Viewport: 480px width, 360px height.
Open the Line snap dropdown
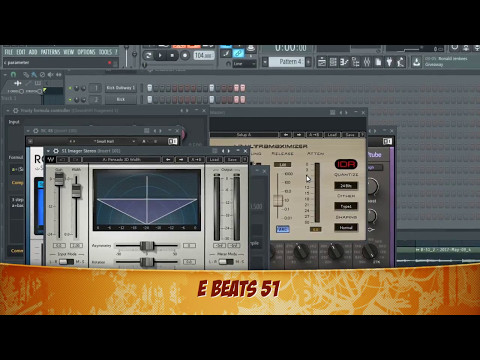pos(245,64)
